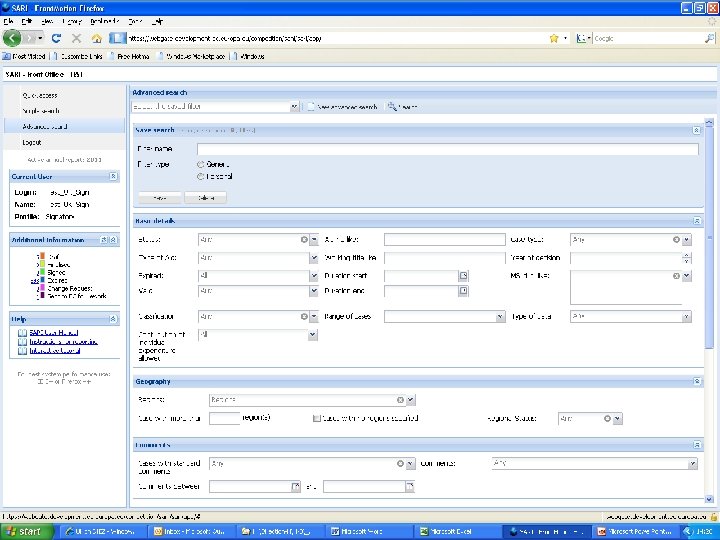Click the Search magnifier icon in toolbar

click(x=392, y=107)
